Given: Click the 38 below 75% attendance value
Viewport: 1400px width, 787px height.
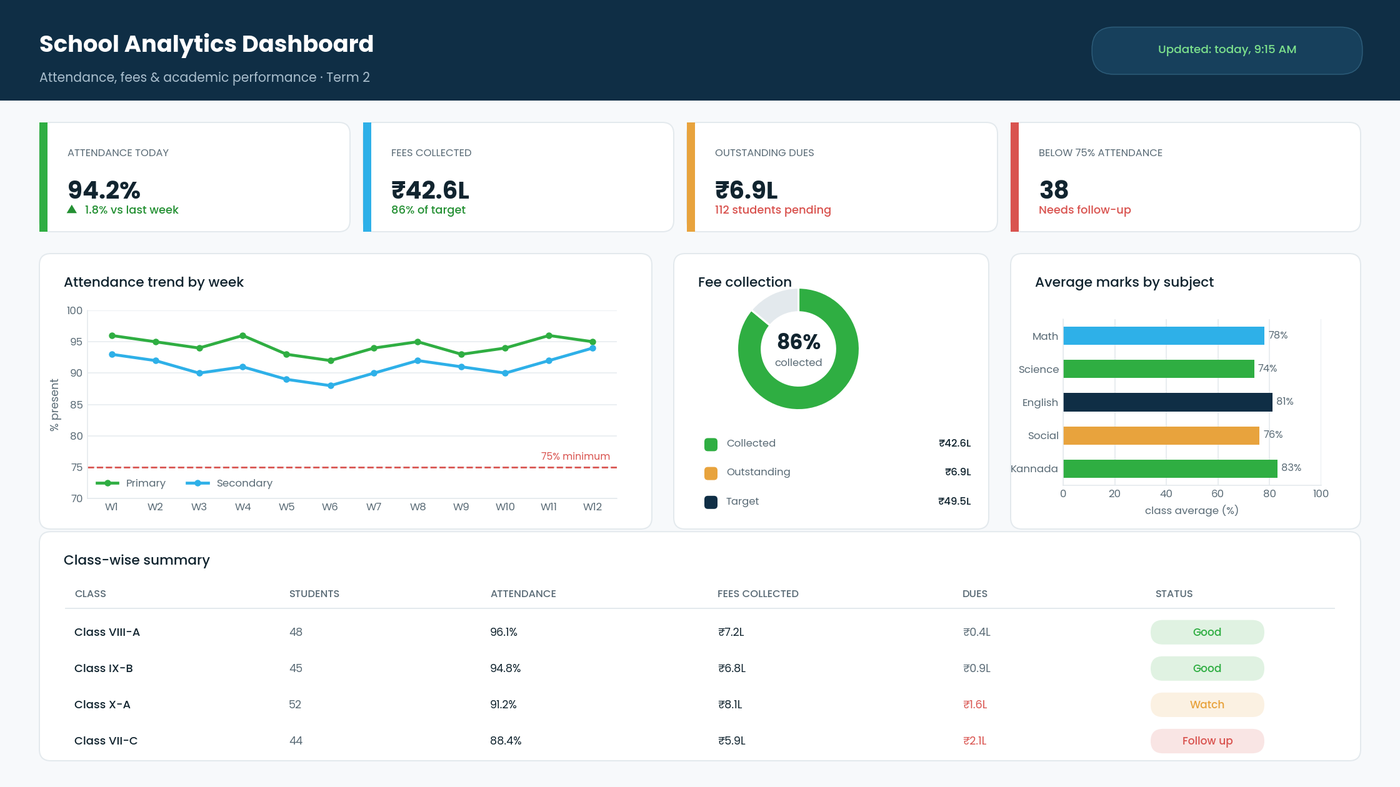Looking at the screenshot, I should pyautogui.click(x=1054, y=190).
